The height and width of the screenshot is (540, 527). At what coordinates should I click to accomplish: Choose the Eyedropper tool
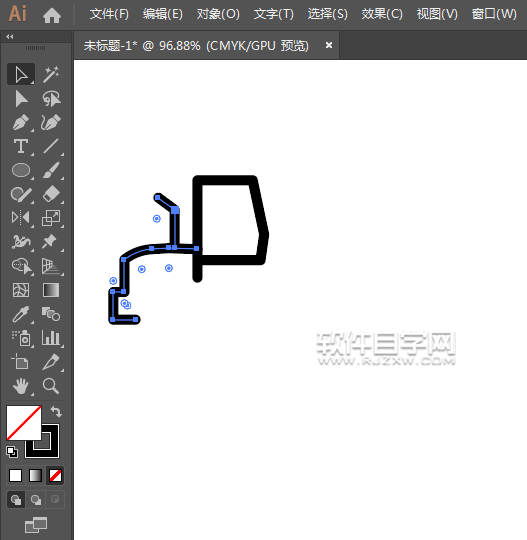coord(20,314)
